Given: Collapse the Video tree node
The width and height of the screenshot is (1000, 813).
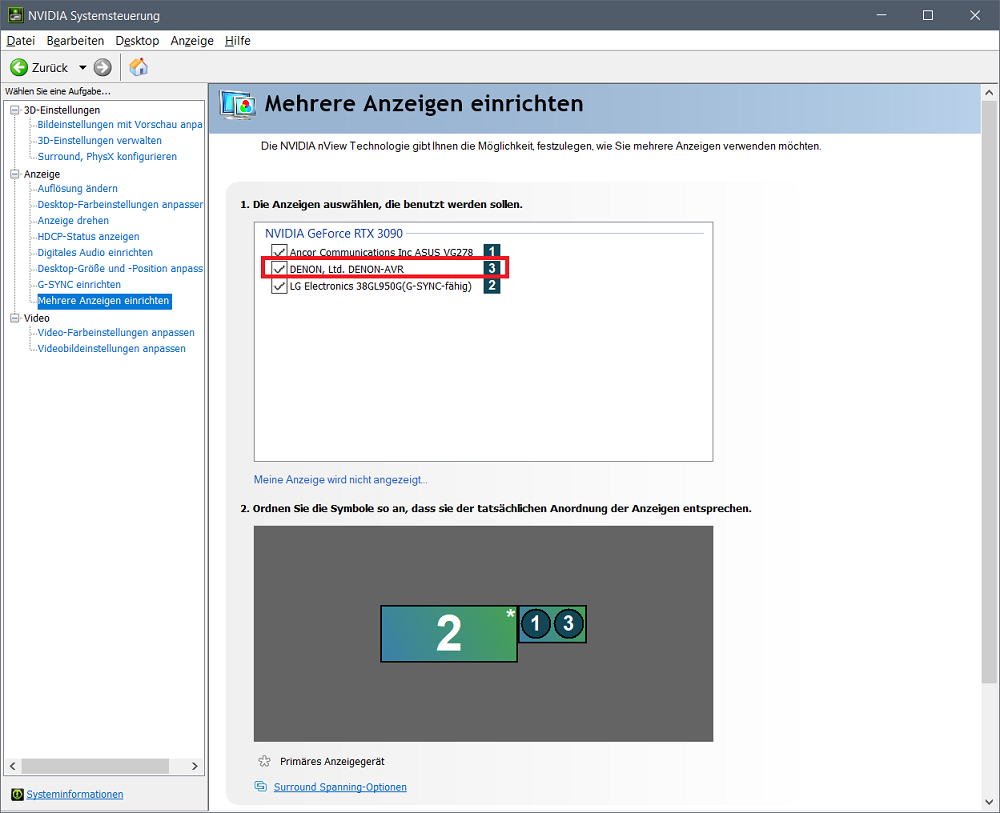Looking at the screenshot, I should coord(15,318).
